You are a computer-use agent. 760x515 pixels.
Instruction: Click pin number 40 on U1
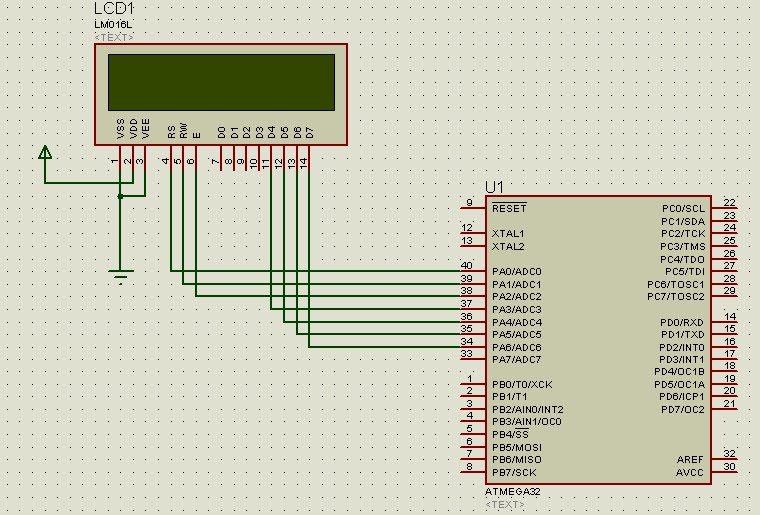(466, 265)
